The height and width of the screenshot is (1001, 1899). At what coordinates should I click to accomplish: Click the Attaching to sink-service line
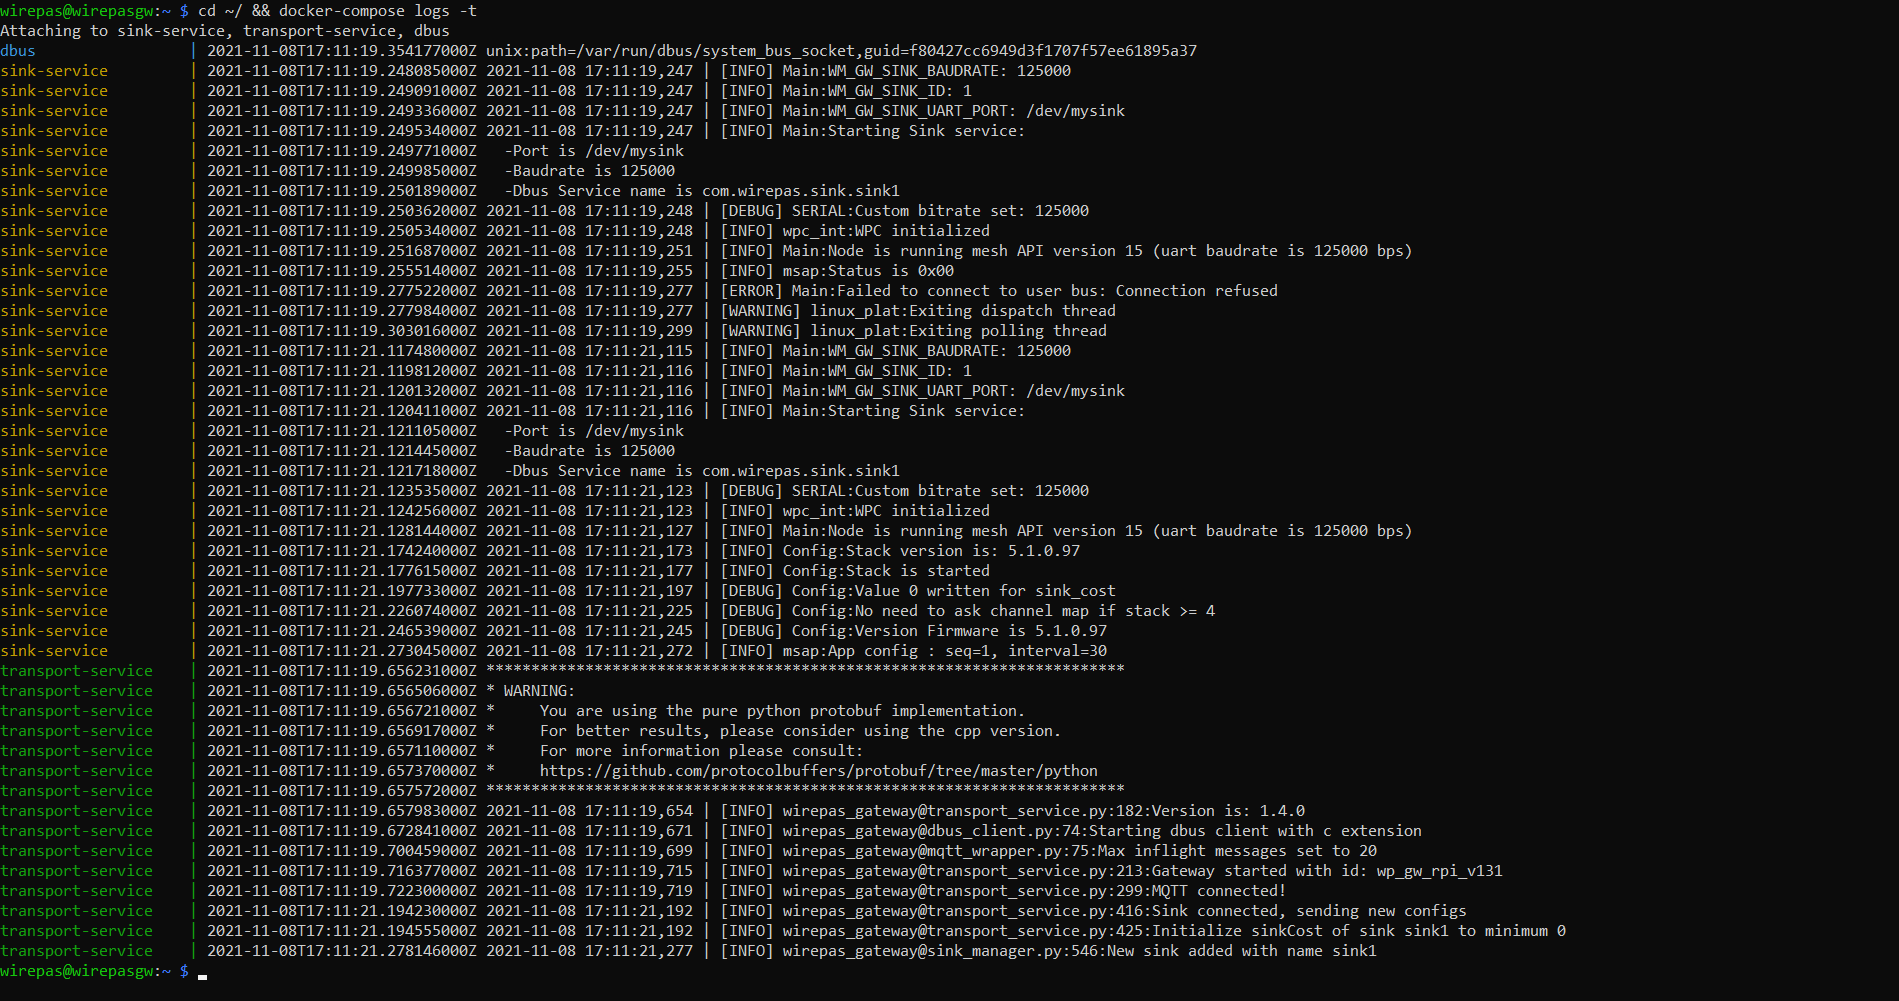point(225,31)
